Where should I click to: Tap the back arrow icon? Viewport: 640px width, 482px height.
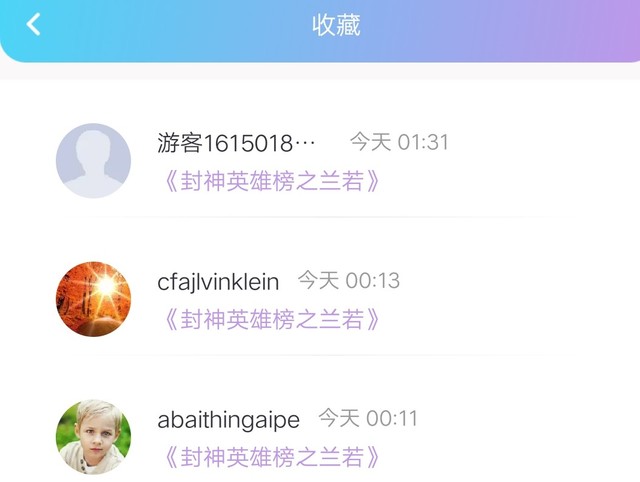33,24
